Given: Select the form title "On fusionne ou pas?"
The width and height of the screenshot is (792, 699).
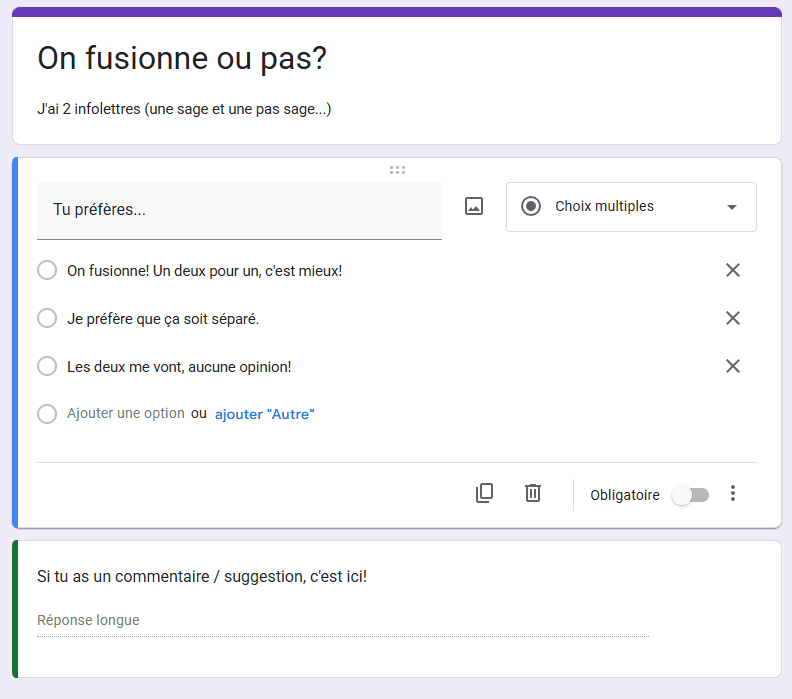Looking at the screenshot, I should pos(182,59).
